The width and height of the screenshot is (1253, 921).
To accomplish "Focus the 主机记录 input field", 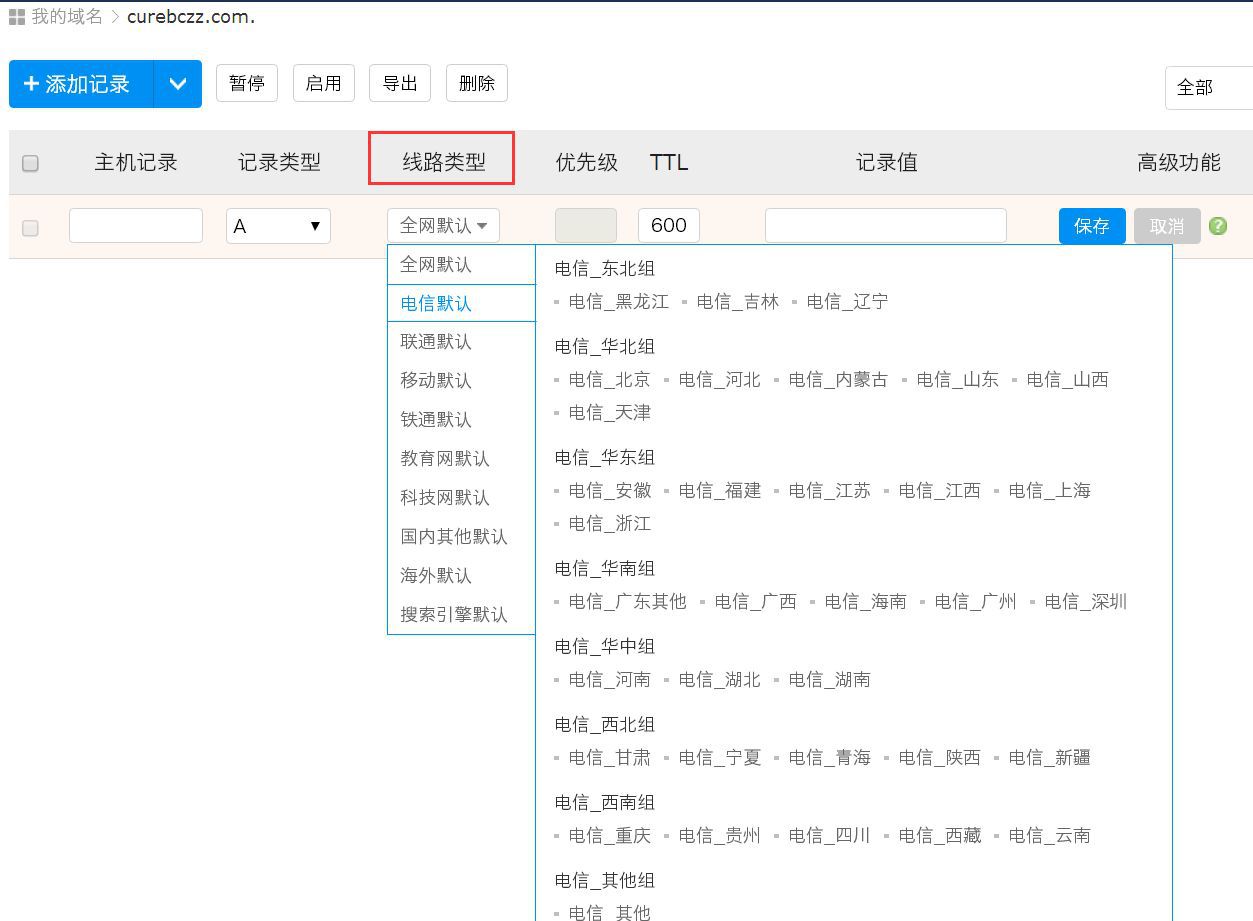I will [x=136, y=225].
